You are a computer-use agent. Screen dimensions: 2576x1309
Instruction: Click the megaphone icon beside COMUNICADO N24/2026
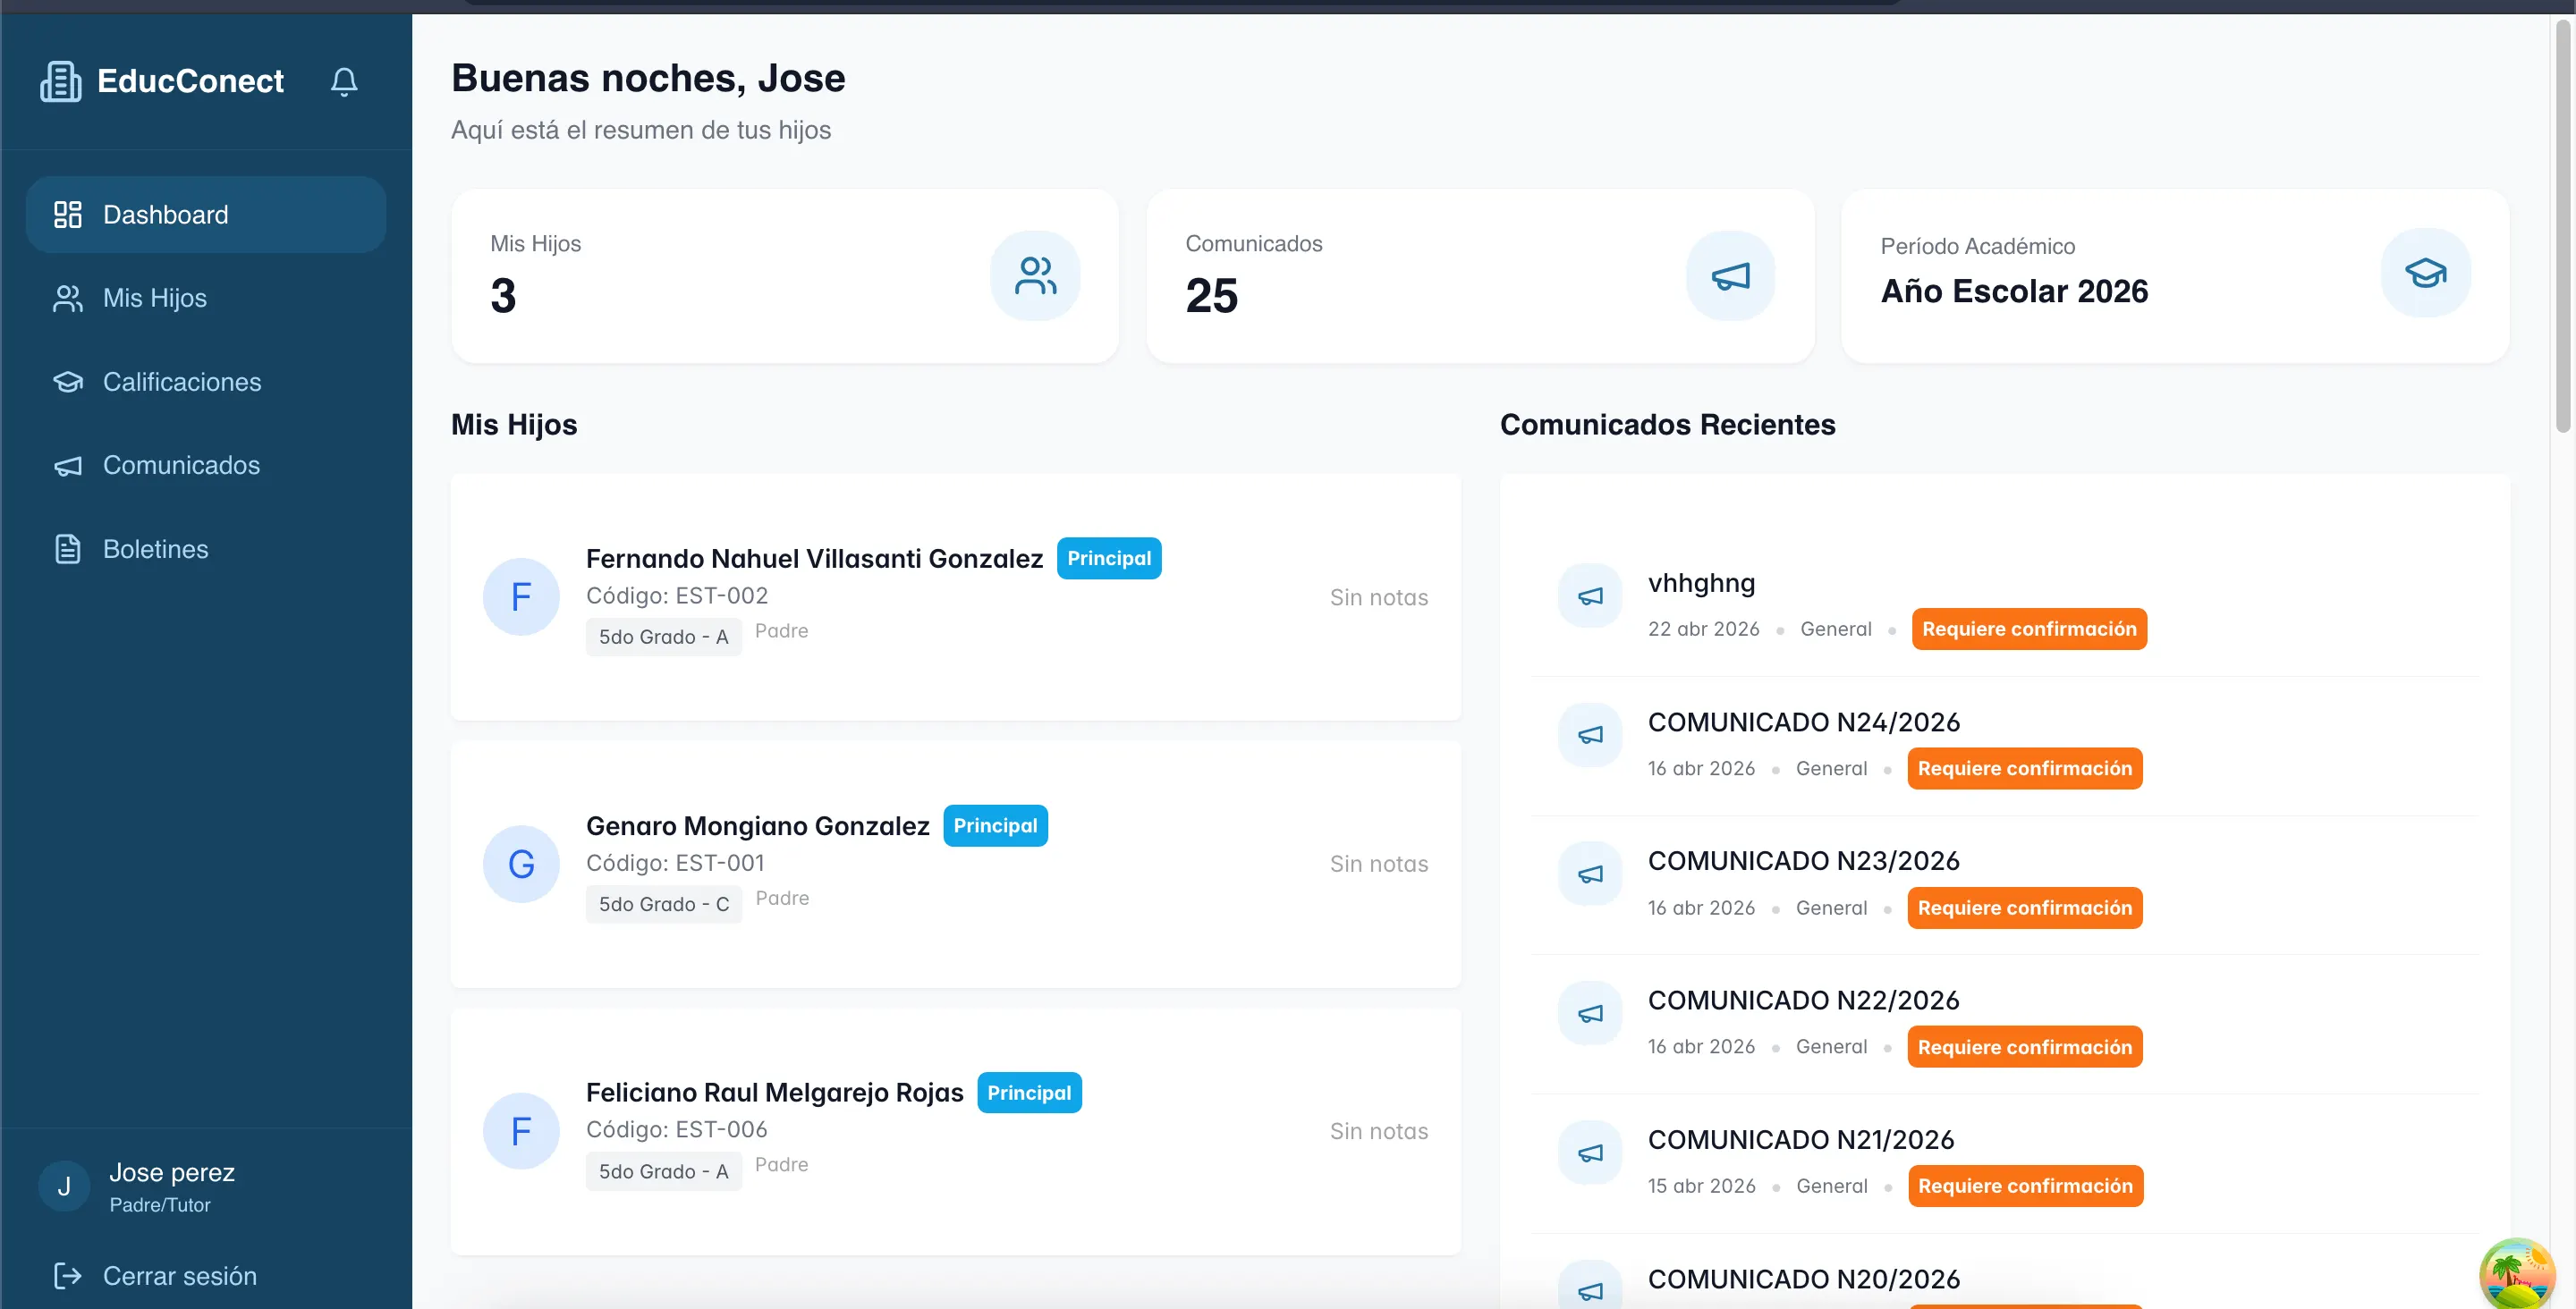tap(1590, 735)
